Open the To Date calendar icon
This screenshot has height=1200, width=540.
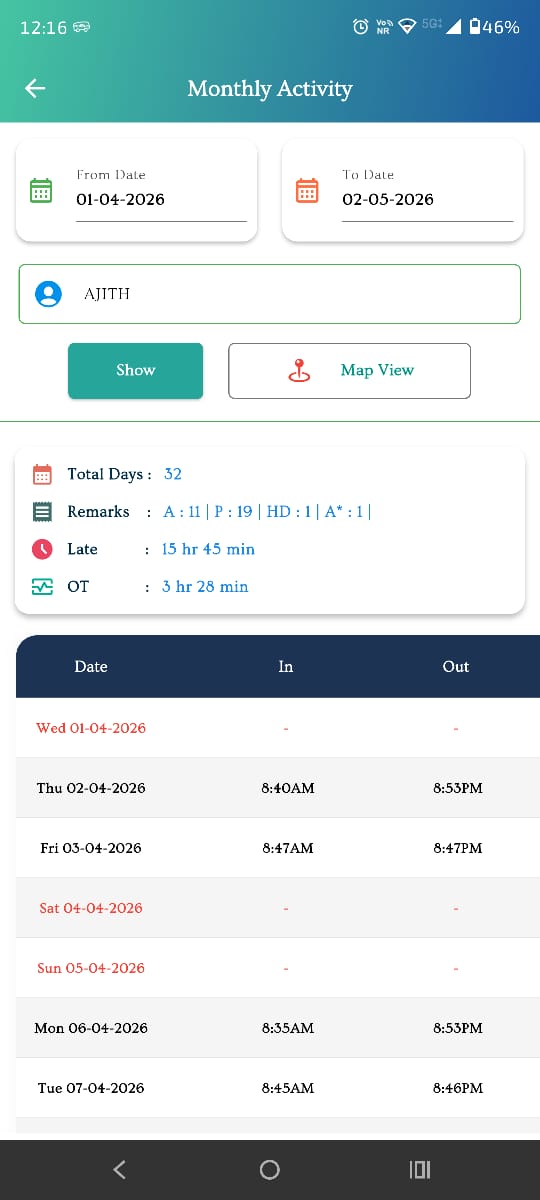(x=307, y=190)
